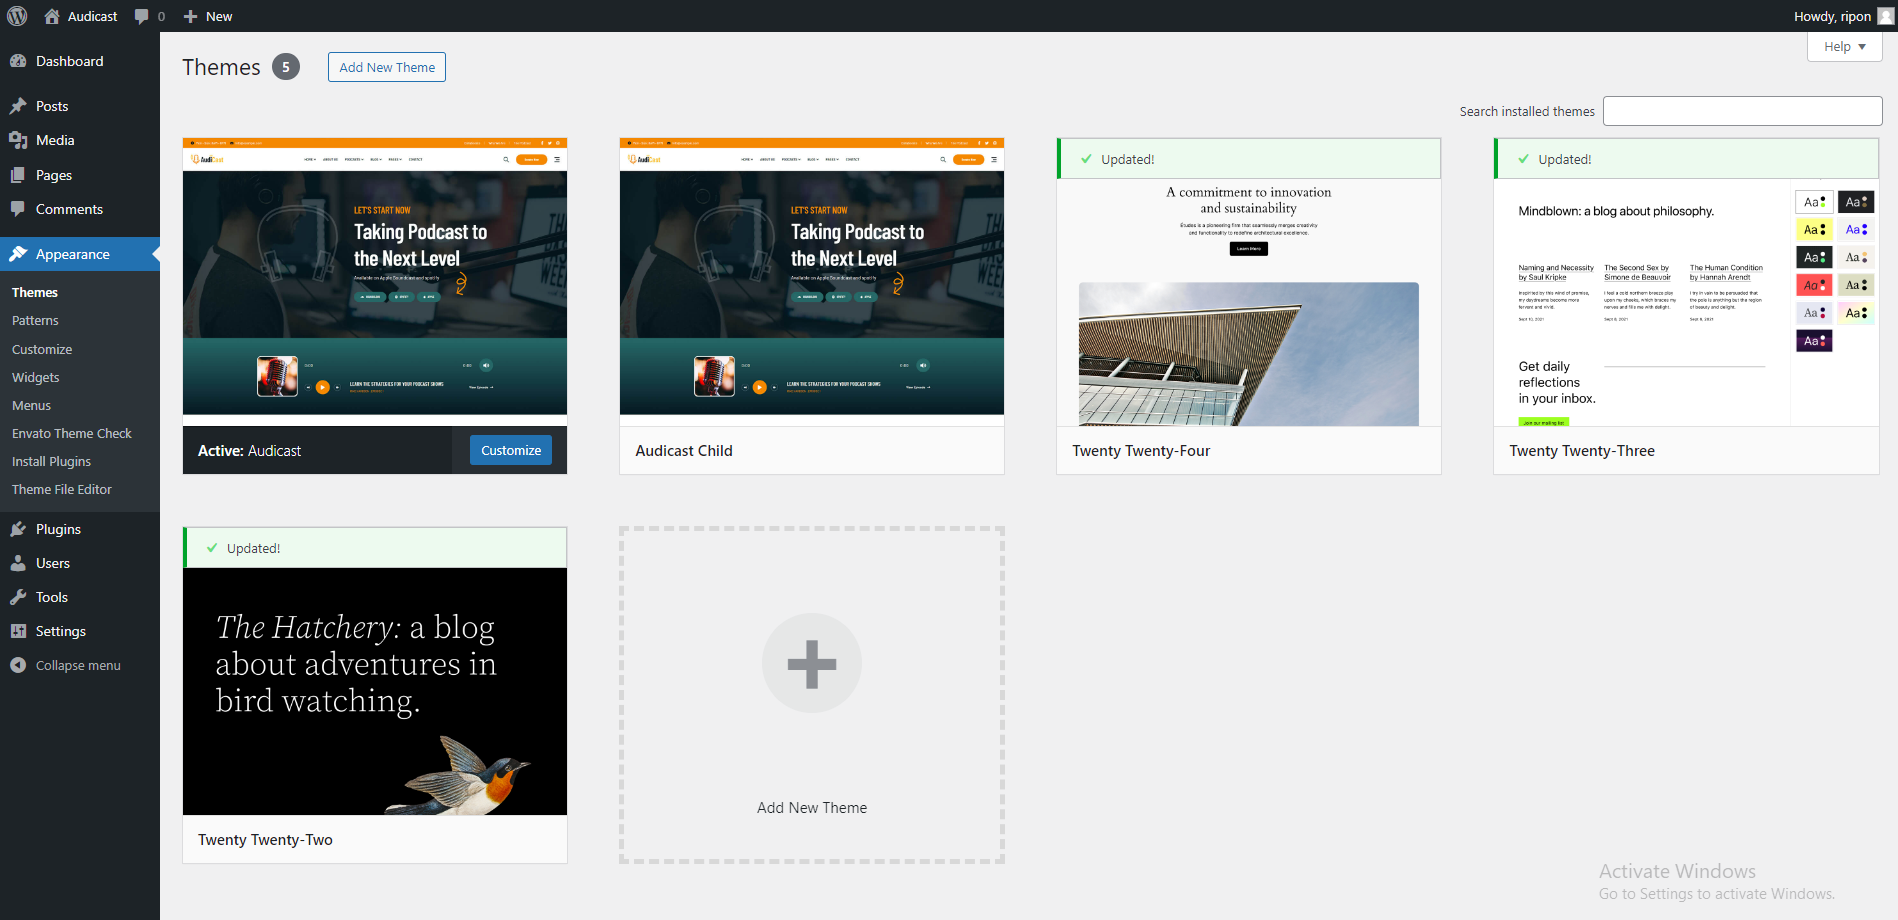Image resolution: width=1898 pixels, height=920 pixels.
Task: Click the Tools wrench icon
Action: 18,597
